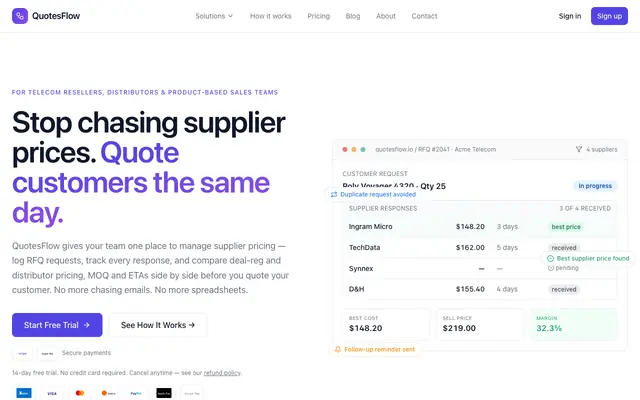Open the How it works page
Viewport: 640px width, 400px height.
click(271, 16)
